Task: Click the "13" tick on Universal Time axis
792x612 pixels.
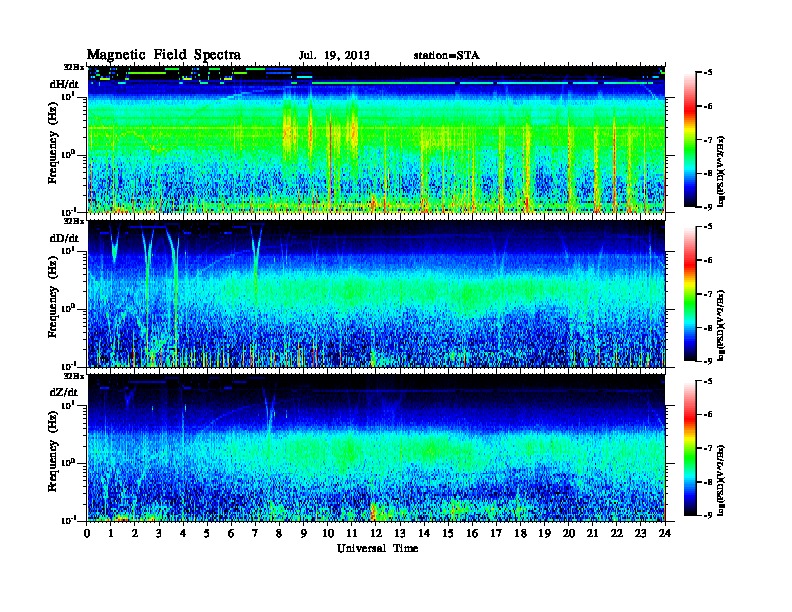Action: [x=400, y=533]
